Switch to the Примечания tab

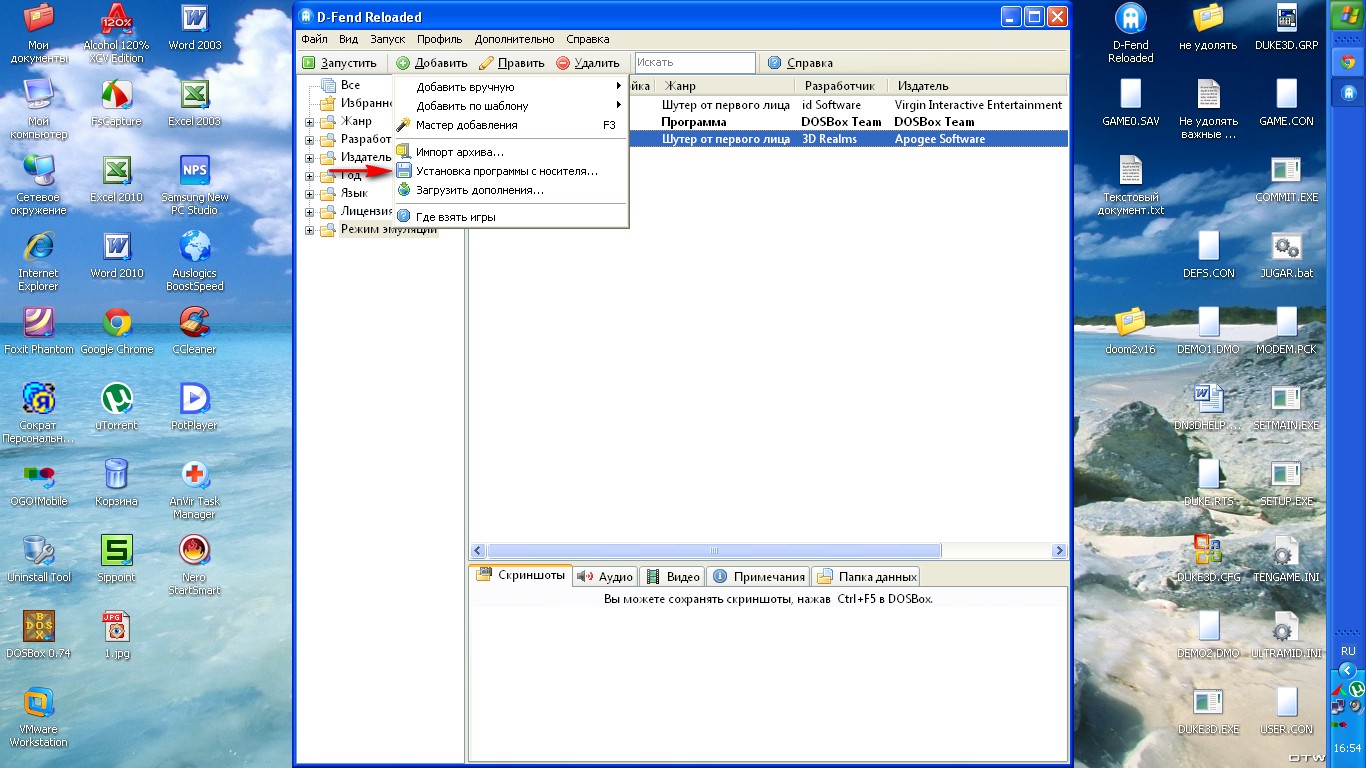[759, 576]
